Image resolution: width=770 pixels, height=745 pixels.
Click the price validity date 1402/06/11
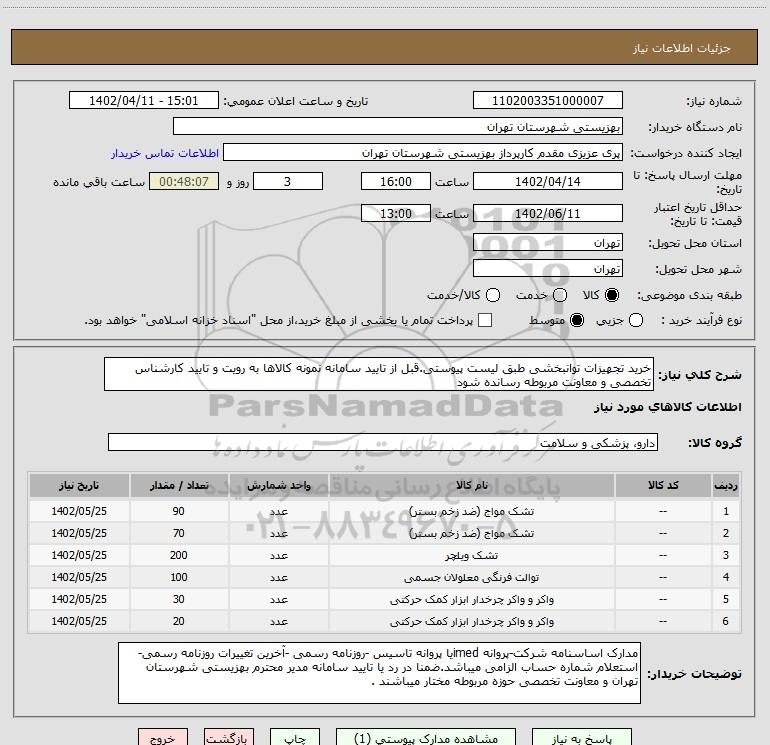point(548,214)
